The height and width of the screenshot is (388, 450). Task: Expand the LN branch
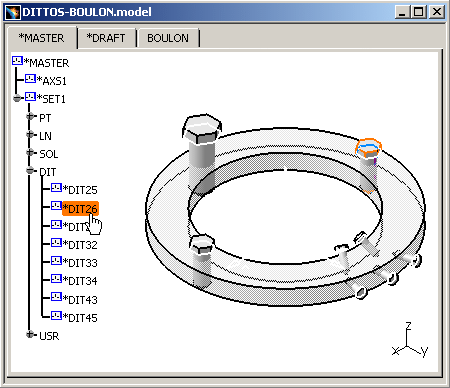30,134
